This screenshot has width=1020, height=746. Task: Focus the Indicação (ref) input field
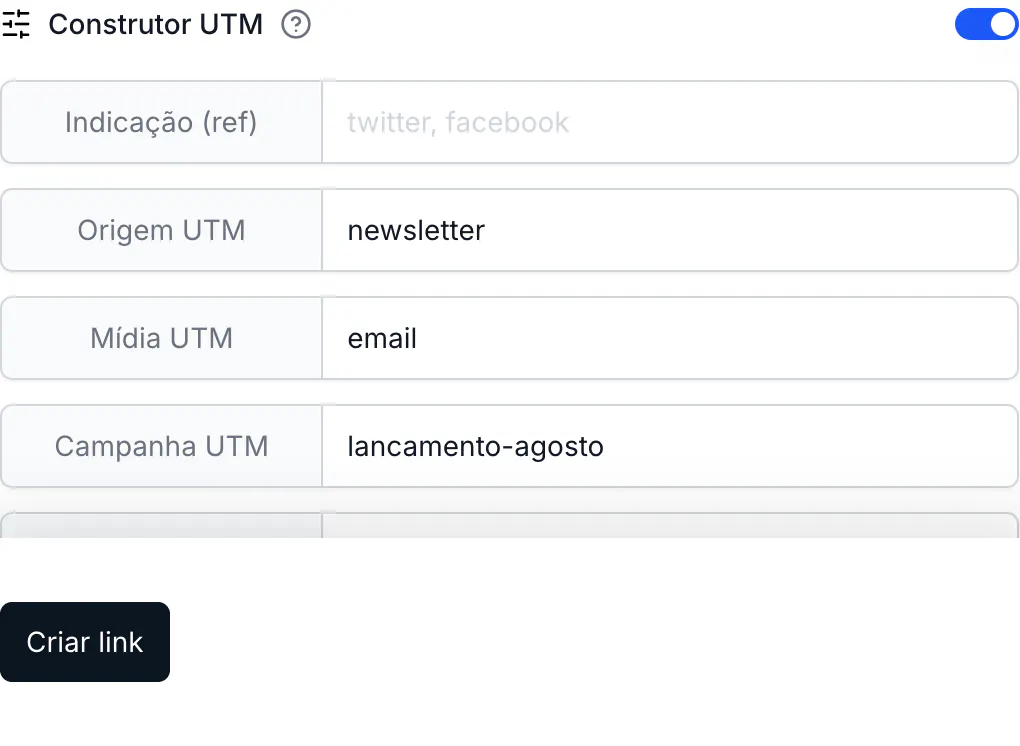[670, 122]
